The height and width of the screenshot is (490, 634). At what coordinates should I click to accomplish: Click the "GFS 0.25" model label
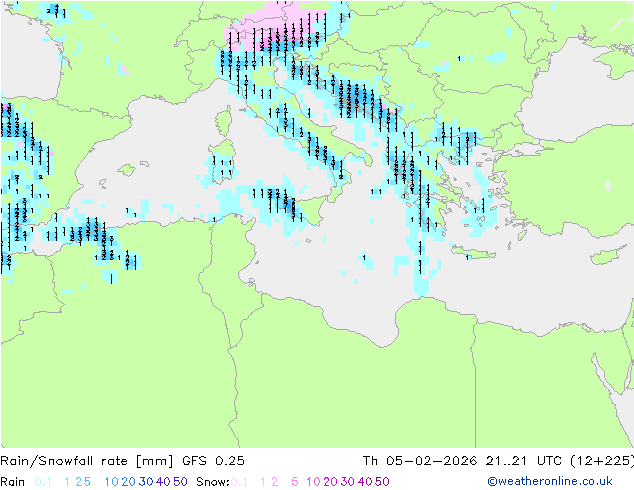point(213,461)
